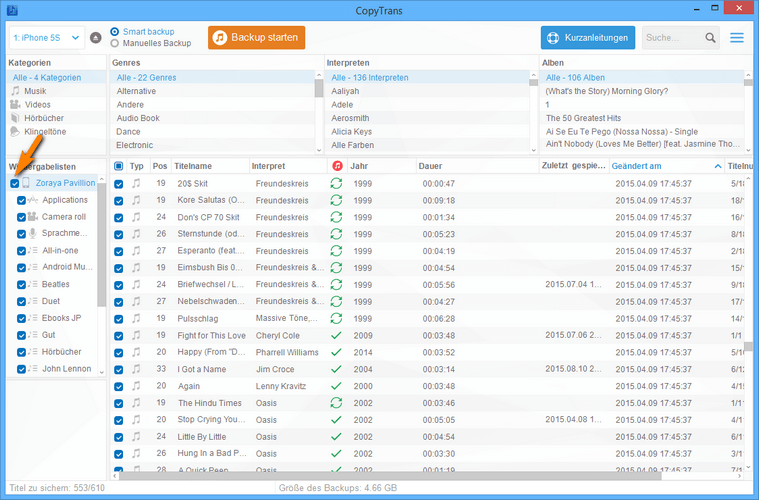The width and height of the screenshot is (759, 500).
Task: Click the Videos category icon
Action: [15, 105]
